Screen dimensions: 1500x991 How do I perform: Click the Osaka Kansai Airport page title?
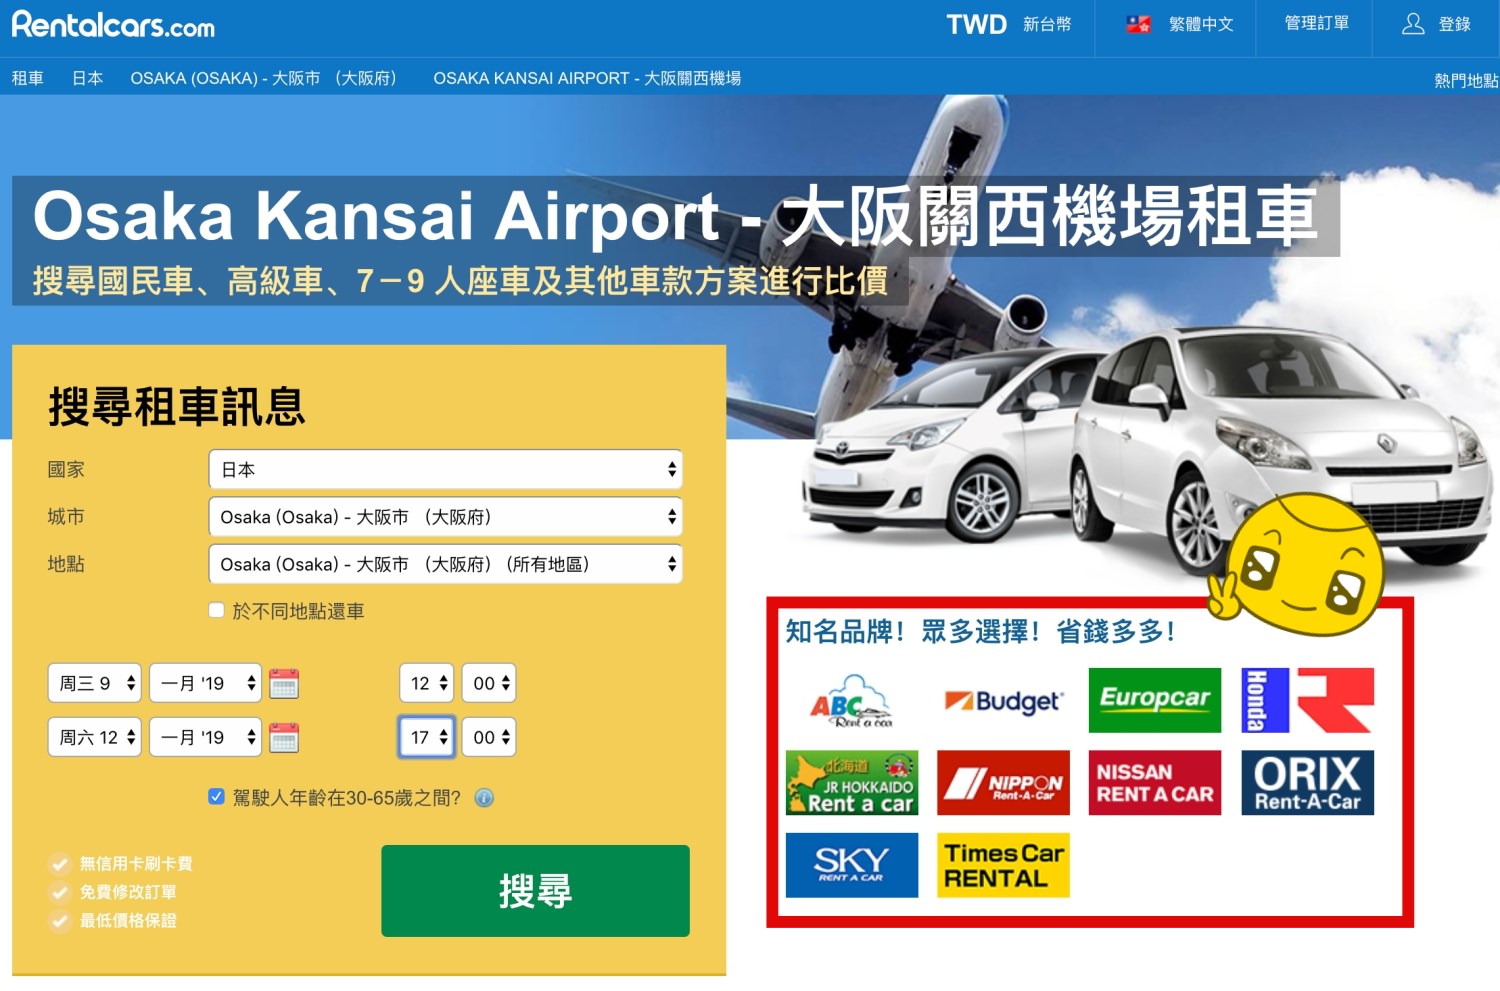pos(675,216)
